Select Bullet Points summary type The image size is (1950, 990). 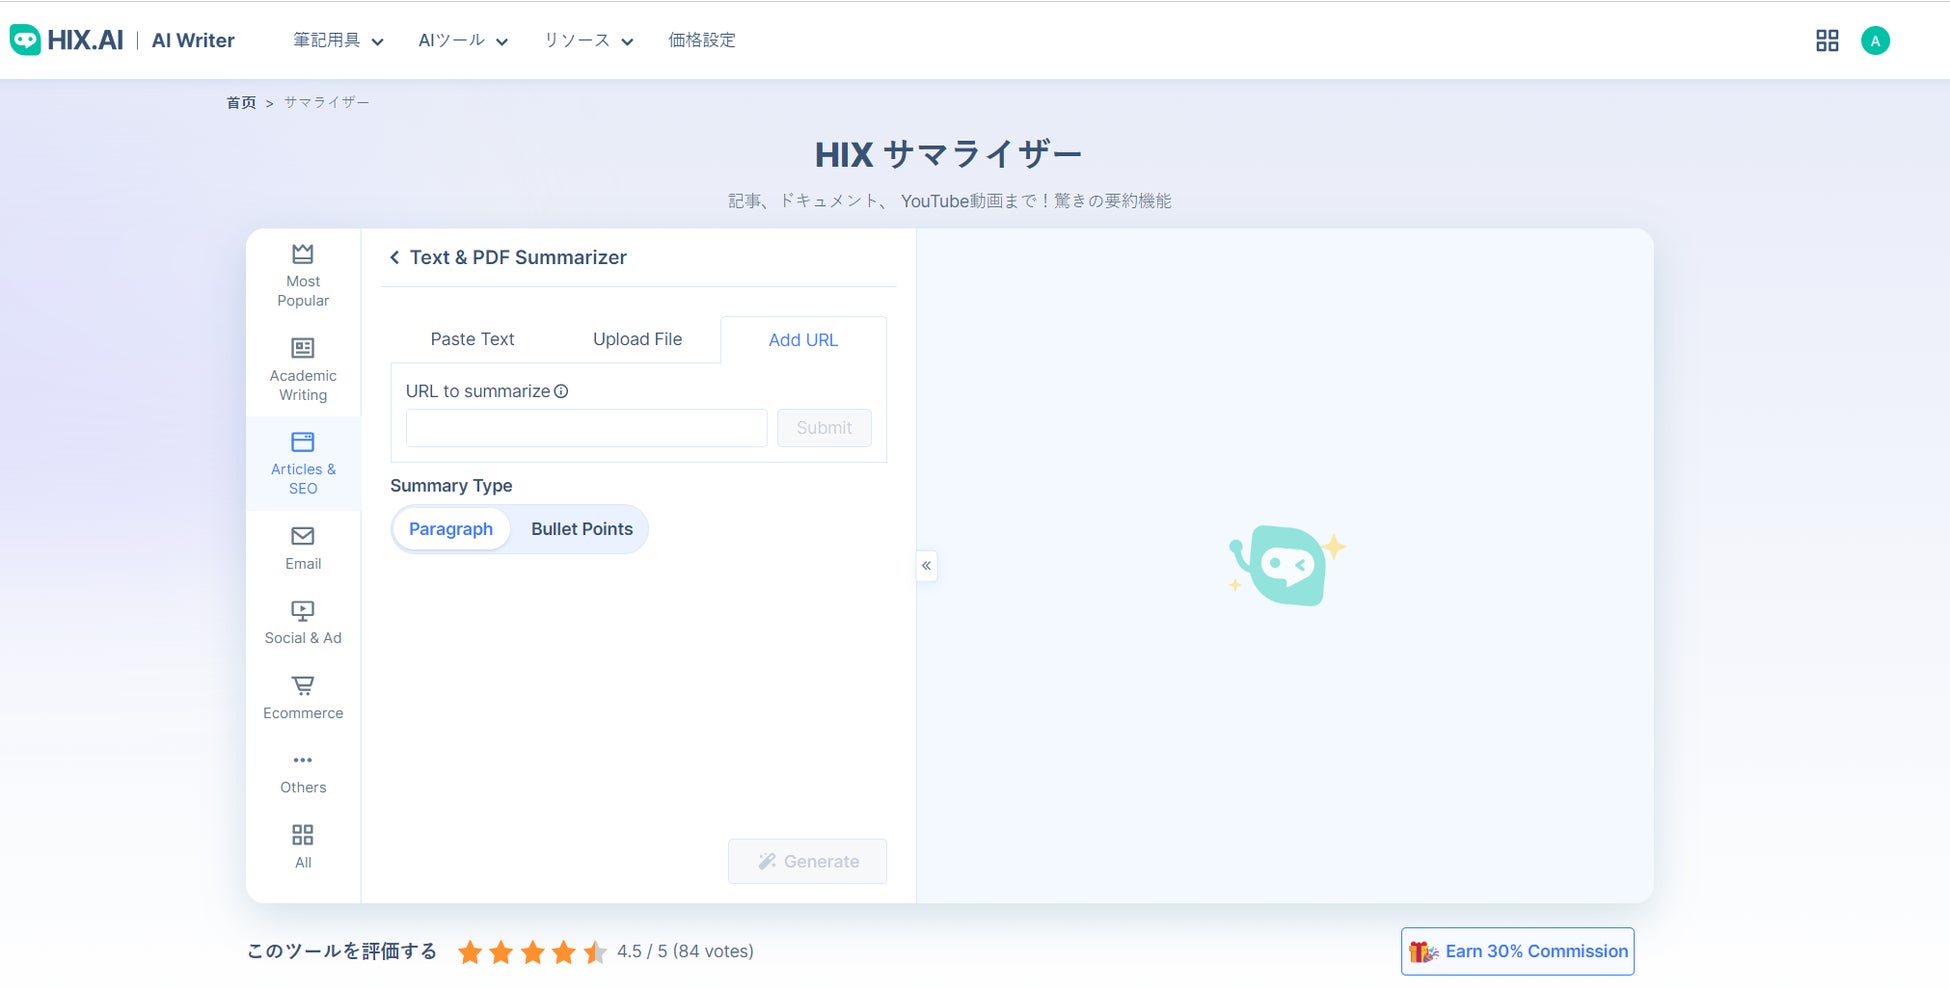582,529
